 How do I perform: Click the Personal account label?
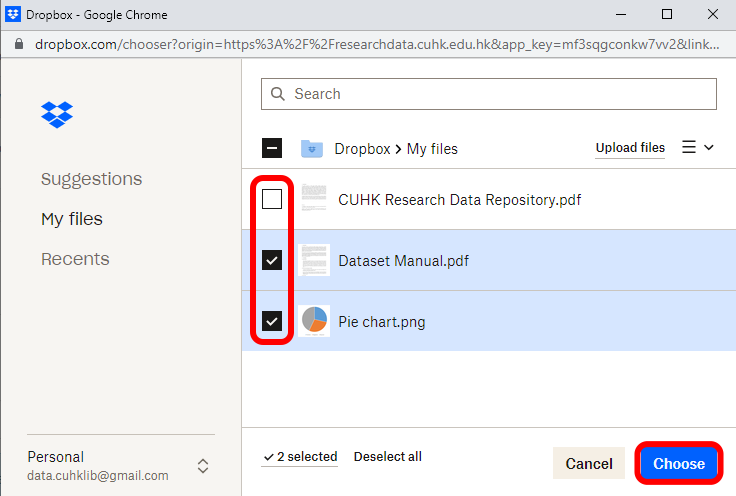click(55, 457)
